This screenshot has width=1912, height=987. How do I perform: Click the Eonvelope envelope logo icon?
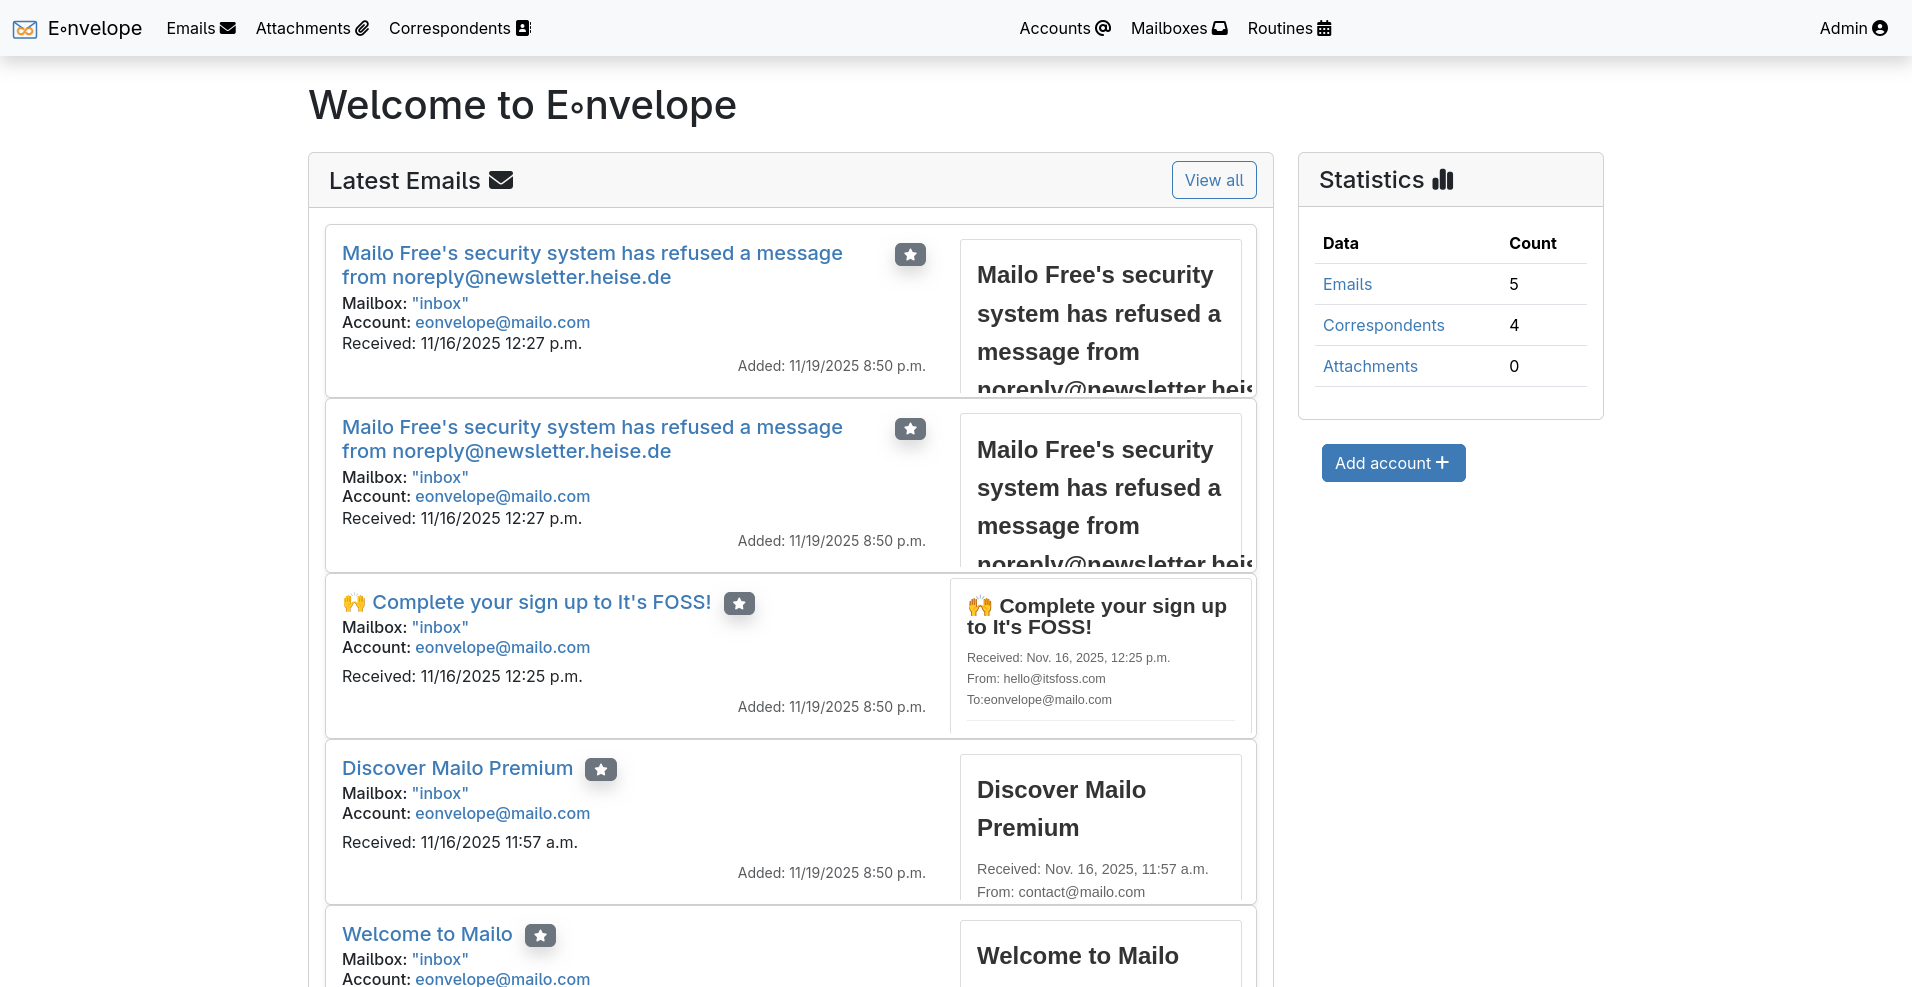pyautogui.click(x=25, y=29)
